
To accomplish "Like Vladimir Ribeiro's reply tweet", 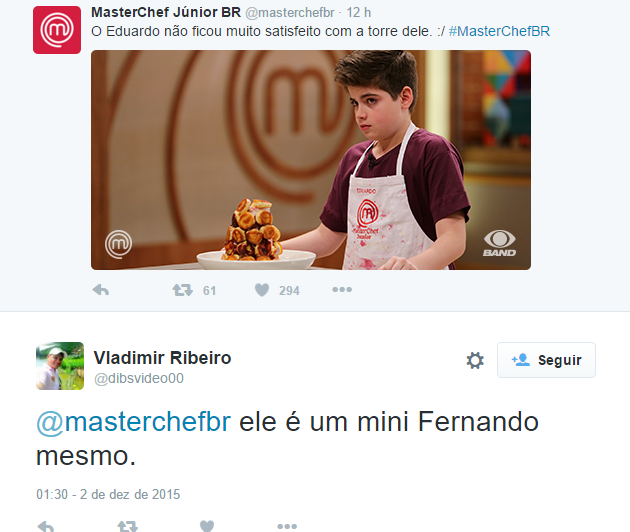I will tap(207, 526).
